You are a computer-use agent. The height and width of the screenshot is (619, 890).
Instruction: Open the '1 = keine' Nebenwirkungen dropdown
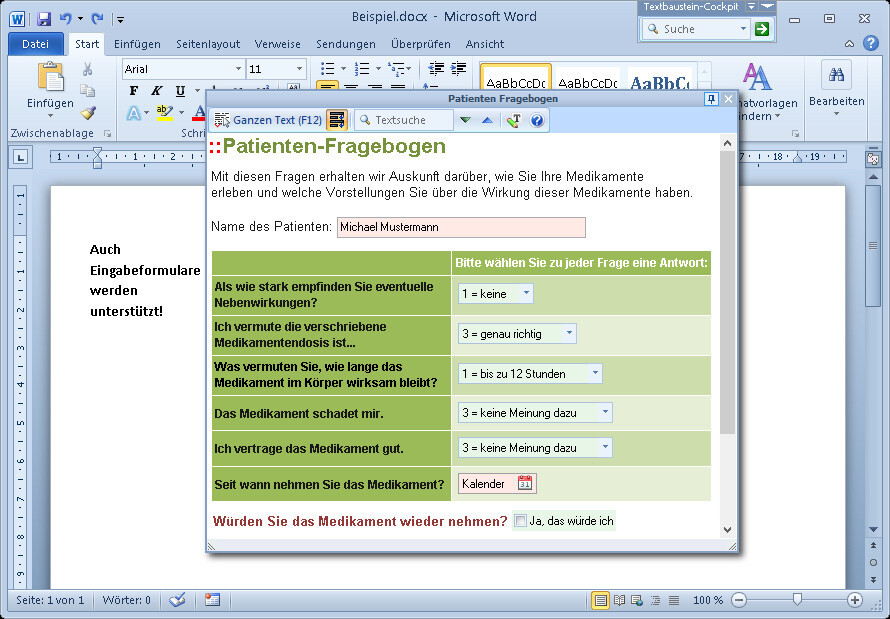coord(524,294)
